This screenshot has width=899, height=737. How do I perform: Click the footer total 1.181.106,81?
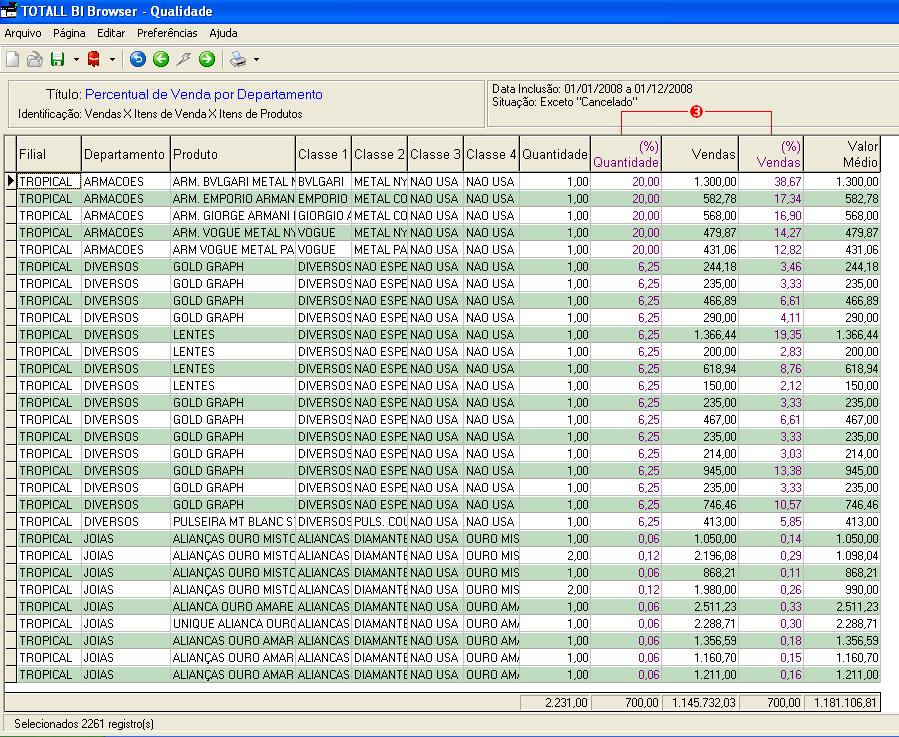coord(842,703)
